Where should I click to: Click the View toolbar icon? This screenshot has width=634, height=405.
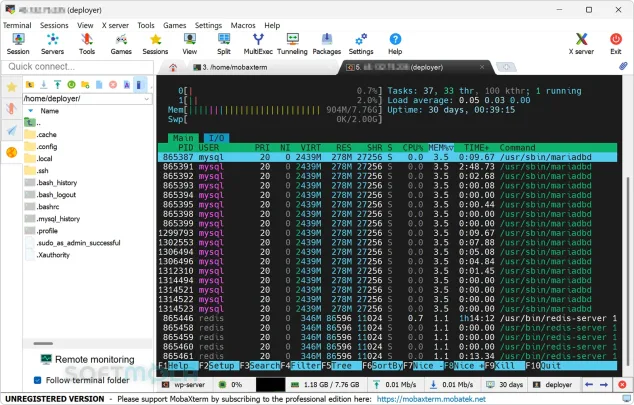point(190,44)
